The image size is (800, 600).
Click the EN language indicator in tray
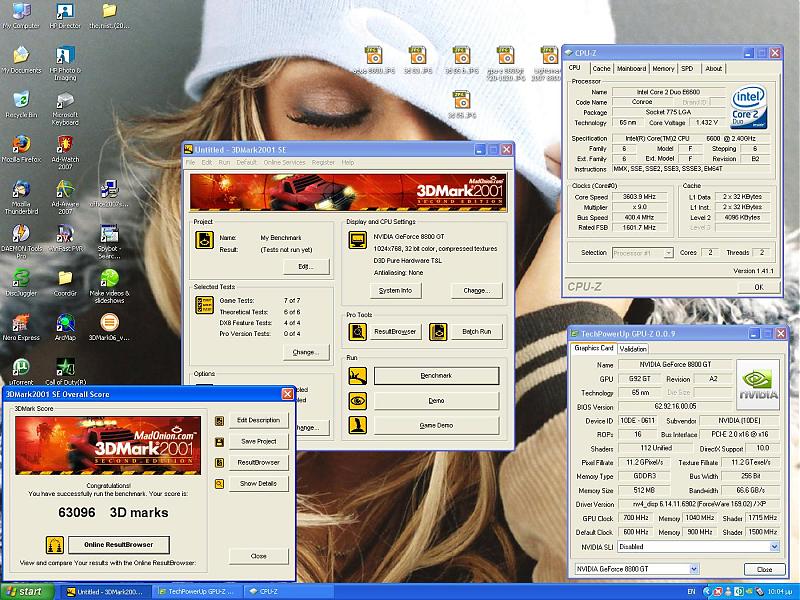click(691, 592)
